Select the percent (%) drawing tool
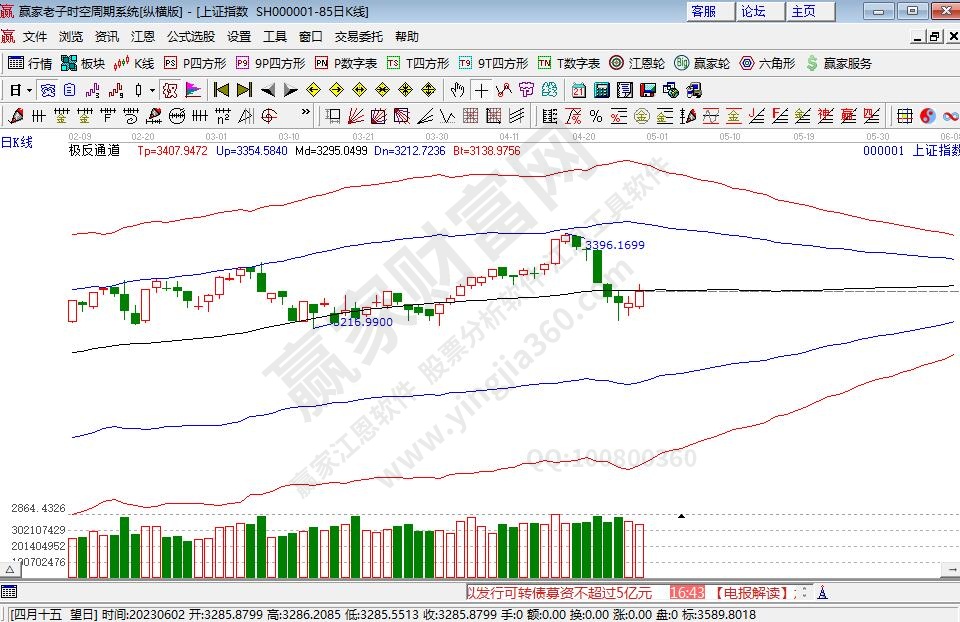This screenshot has height=622, width=960. click(x=595, y=115)
